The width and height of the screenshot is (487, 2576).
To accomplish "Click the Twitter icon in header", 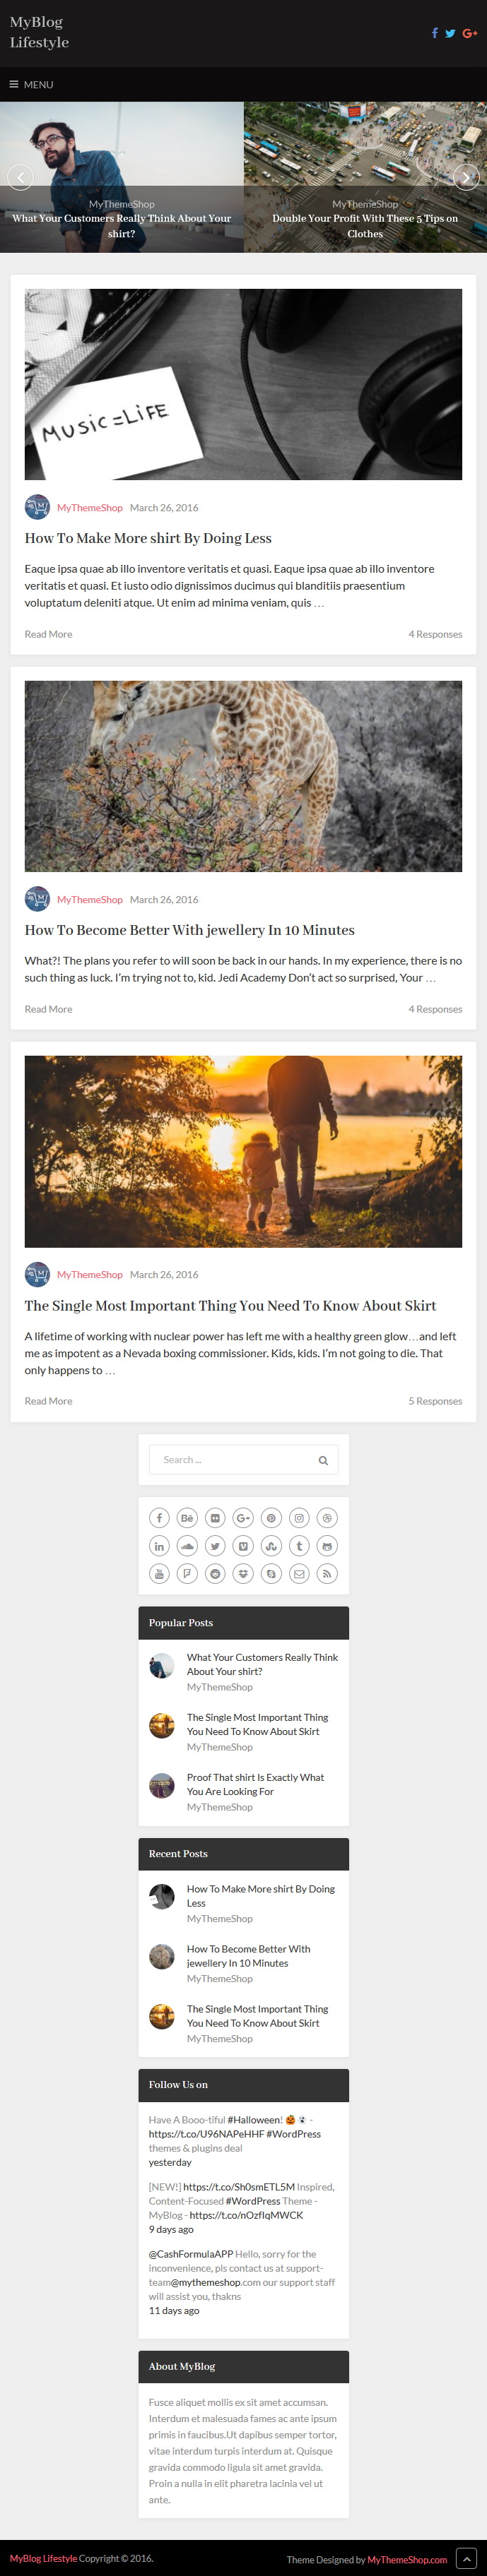I will click(450, 33).
